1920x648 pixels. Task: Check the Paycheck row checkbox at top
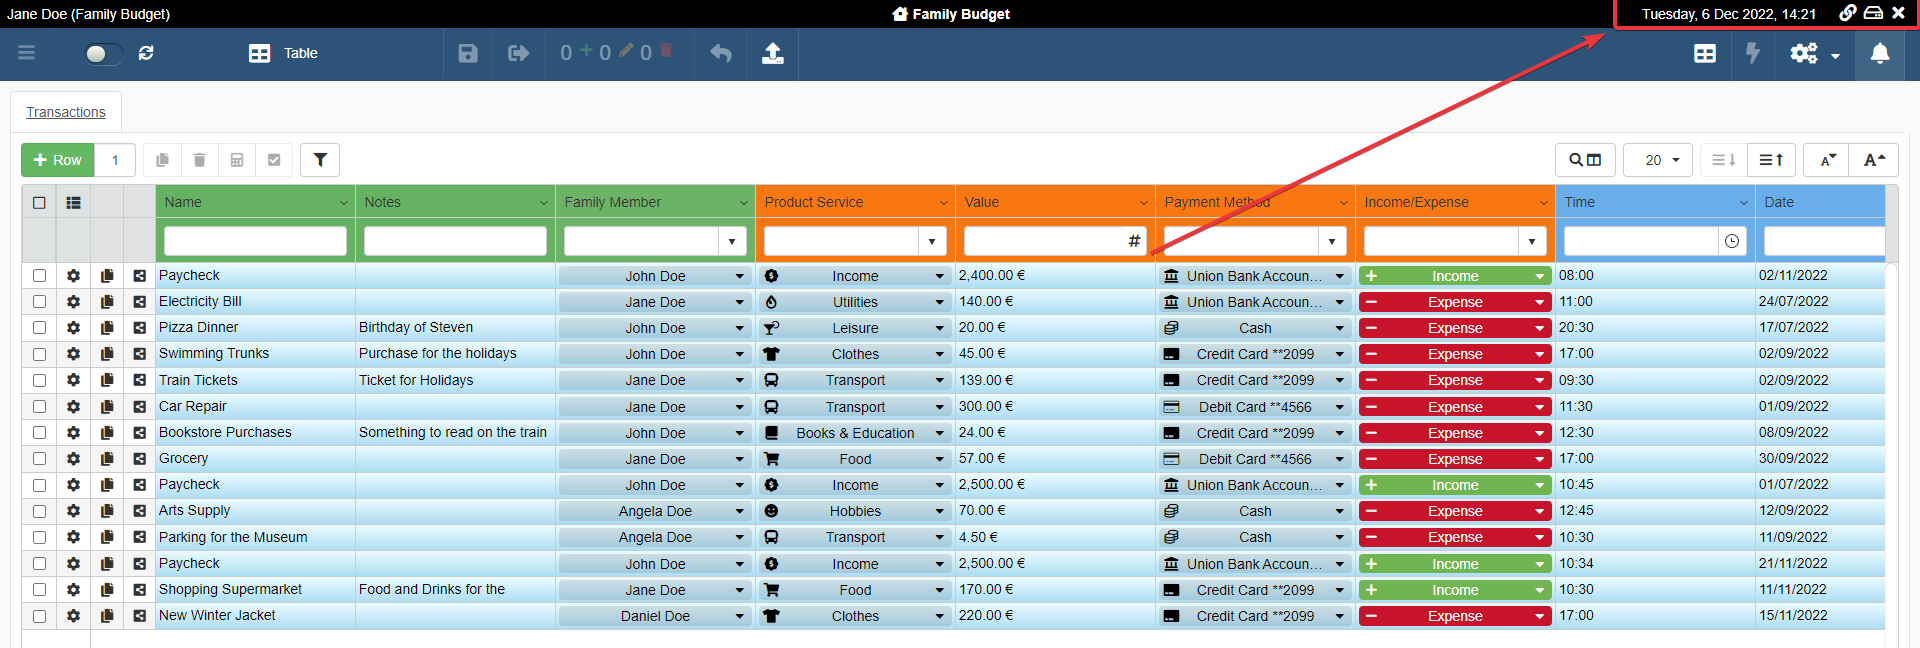coord(39,276)
